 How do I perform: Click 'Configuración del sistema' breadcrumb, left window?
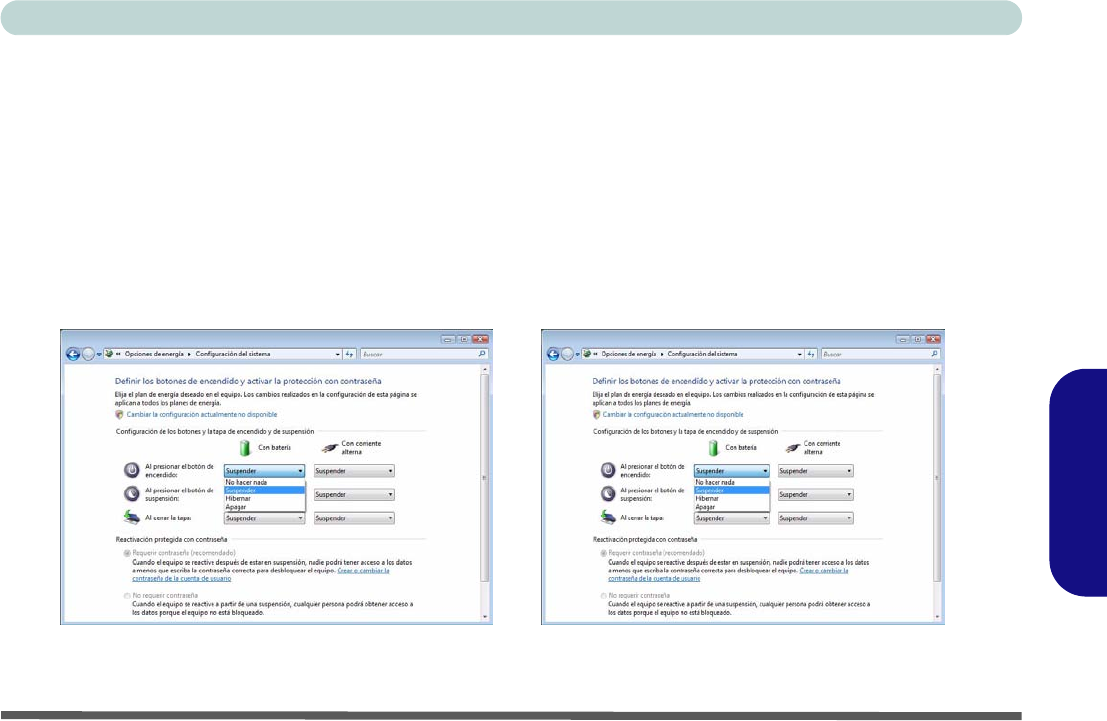click(x=233, y=354)
